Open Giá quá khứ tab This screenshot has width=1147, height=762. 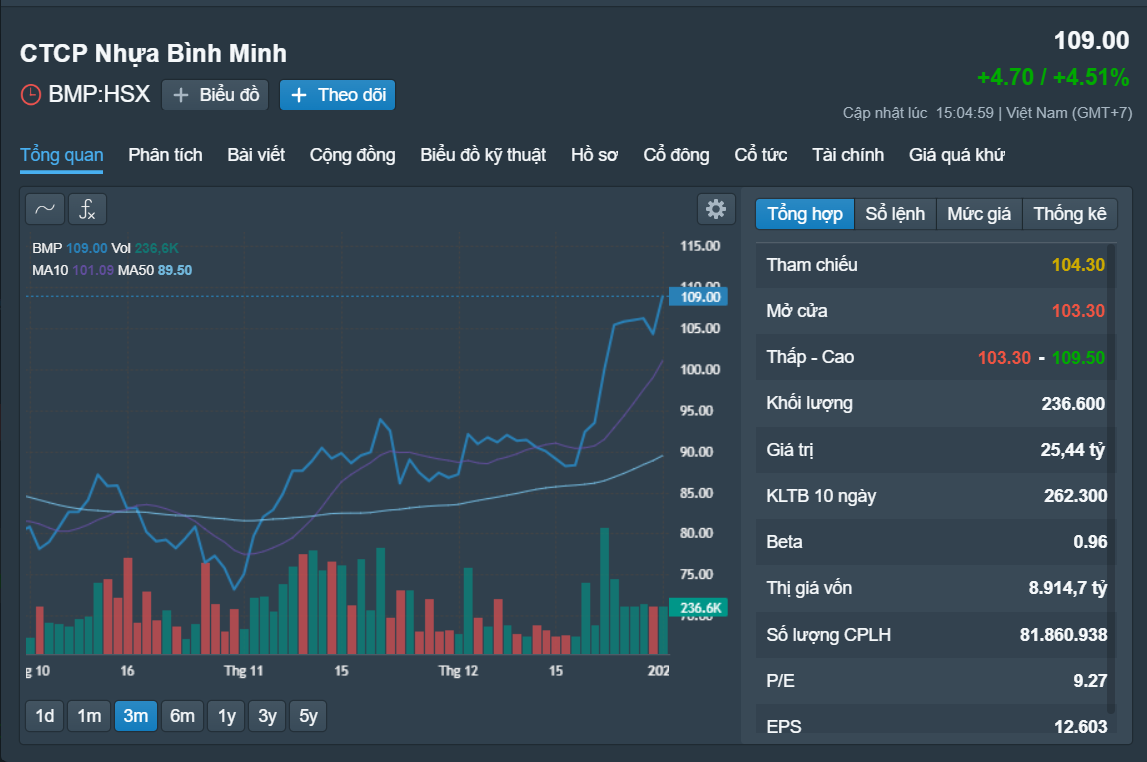[957, 155]
